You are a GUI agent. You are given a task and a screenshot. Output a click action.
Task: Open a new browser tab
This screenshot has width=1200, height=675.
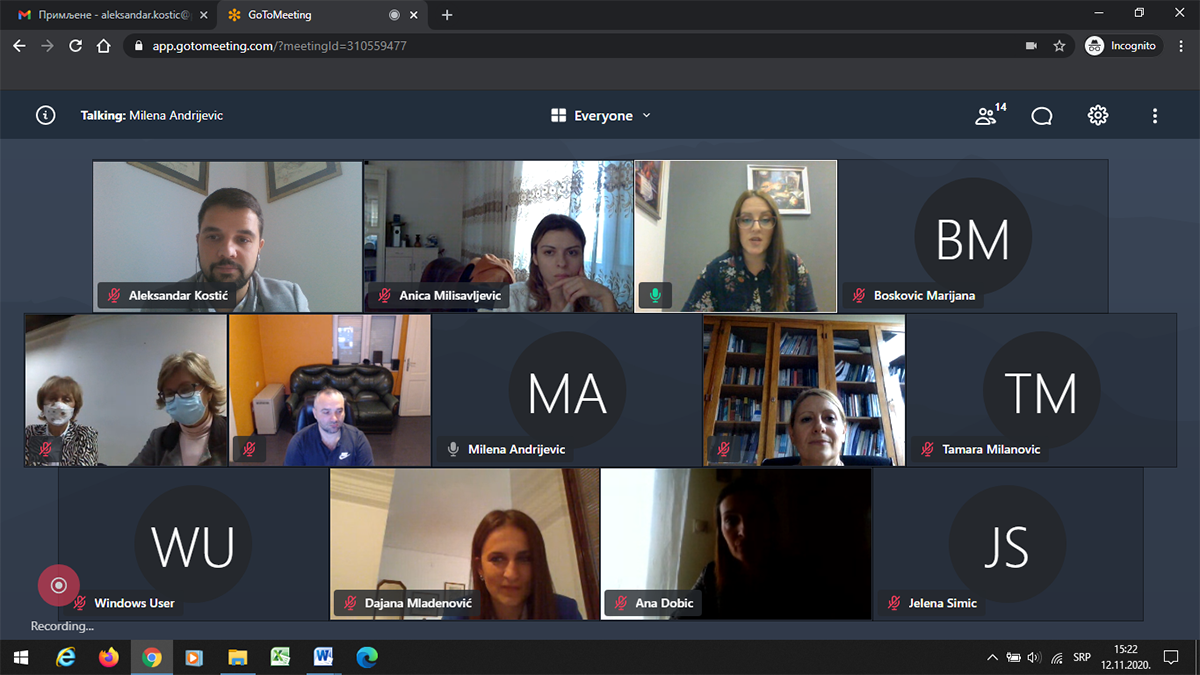[x=447, y=15]
